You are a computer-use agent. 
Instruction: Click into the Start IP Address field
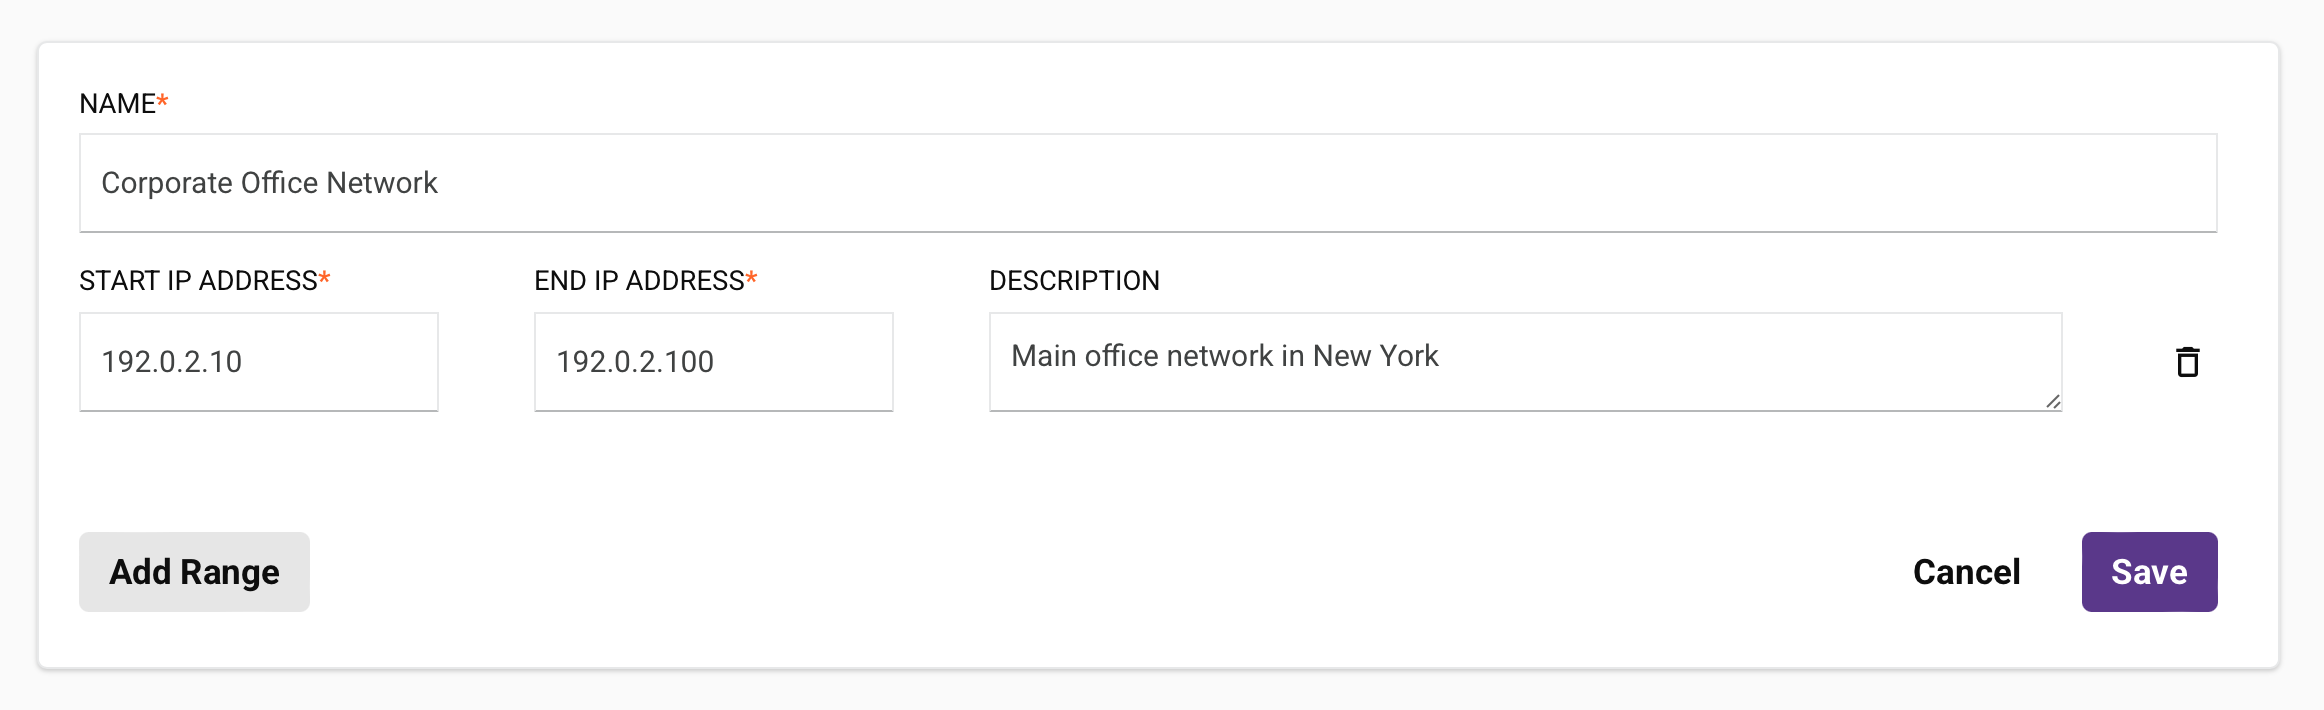258,362
